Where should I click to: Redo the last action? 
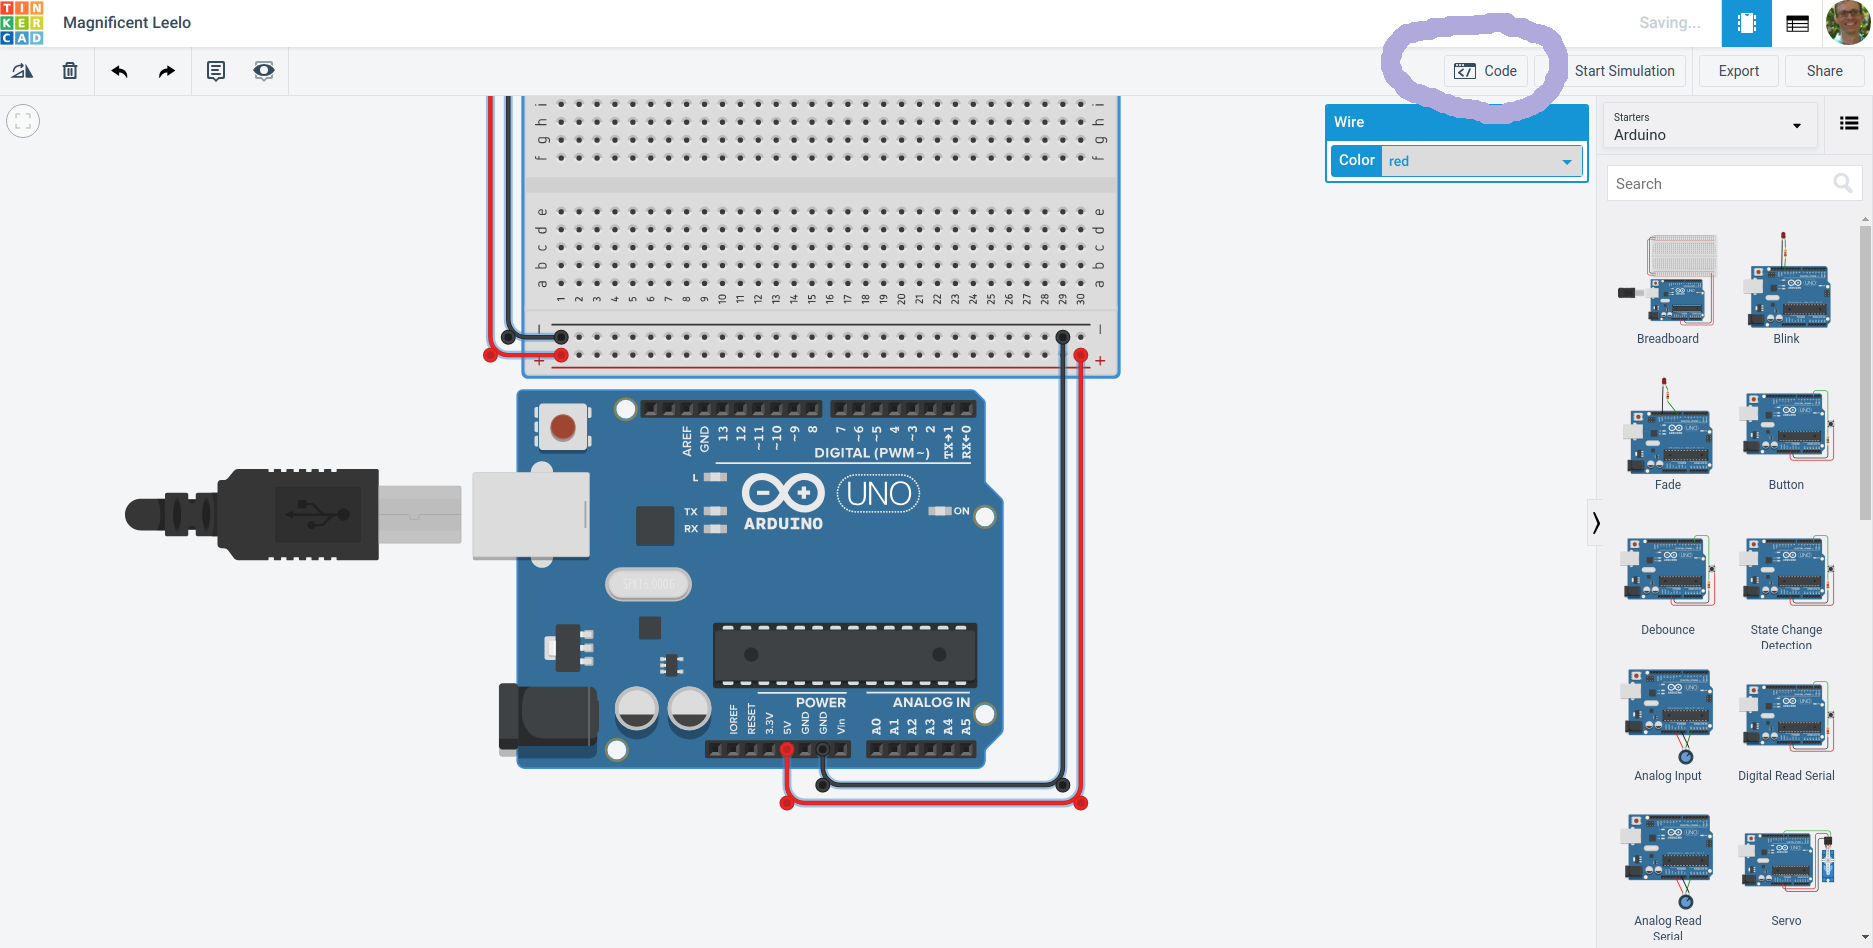pyautogui.click(x=167, y=71)
